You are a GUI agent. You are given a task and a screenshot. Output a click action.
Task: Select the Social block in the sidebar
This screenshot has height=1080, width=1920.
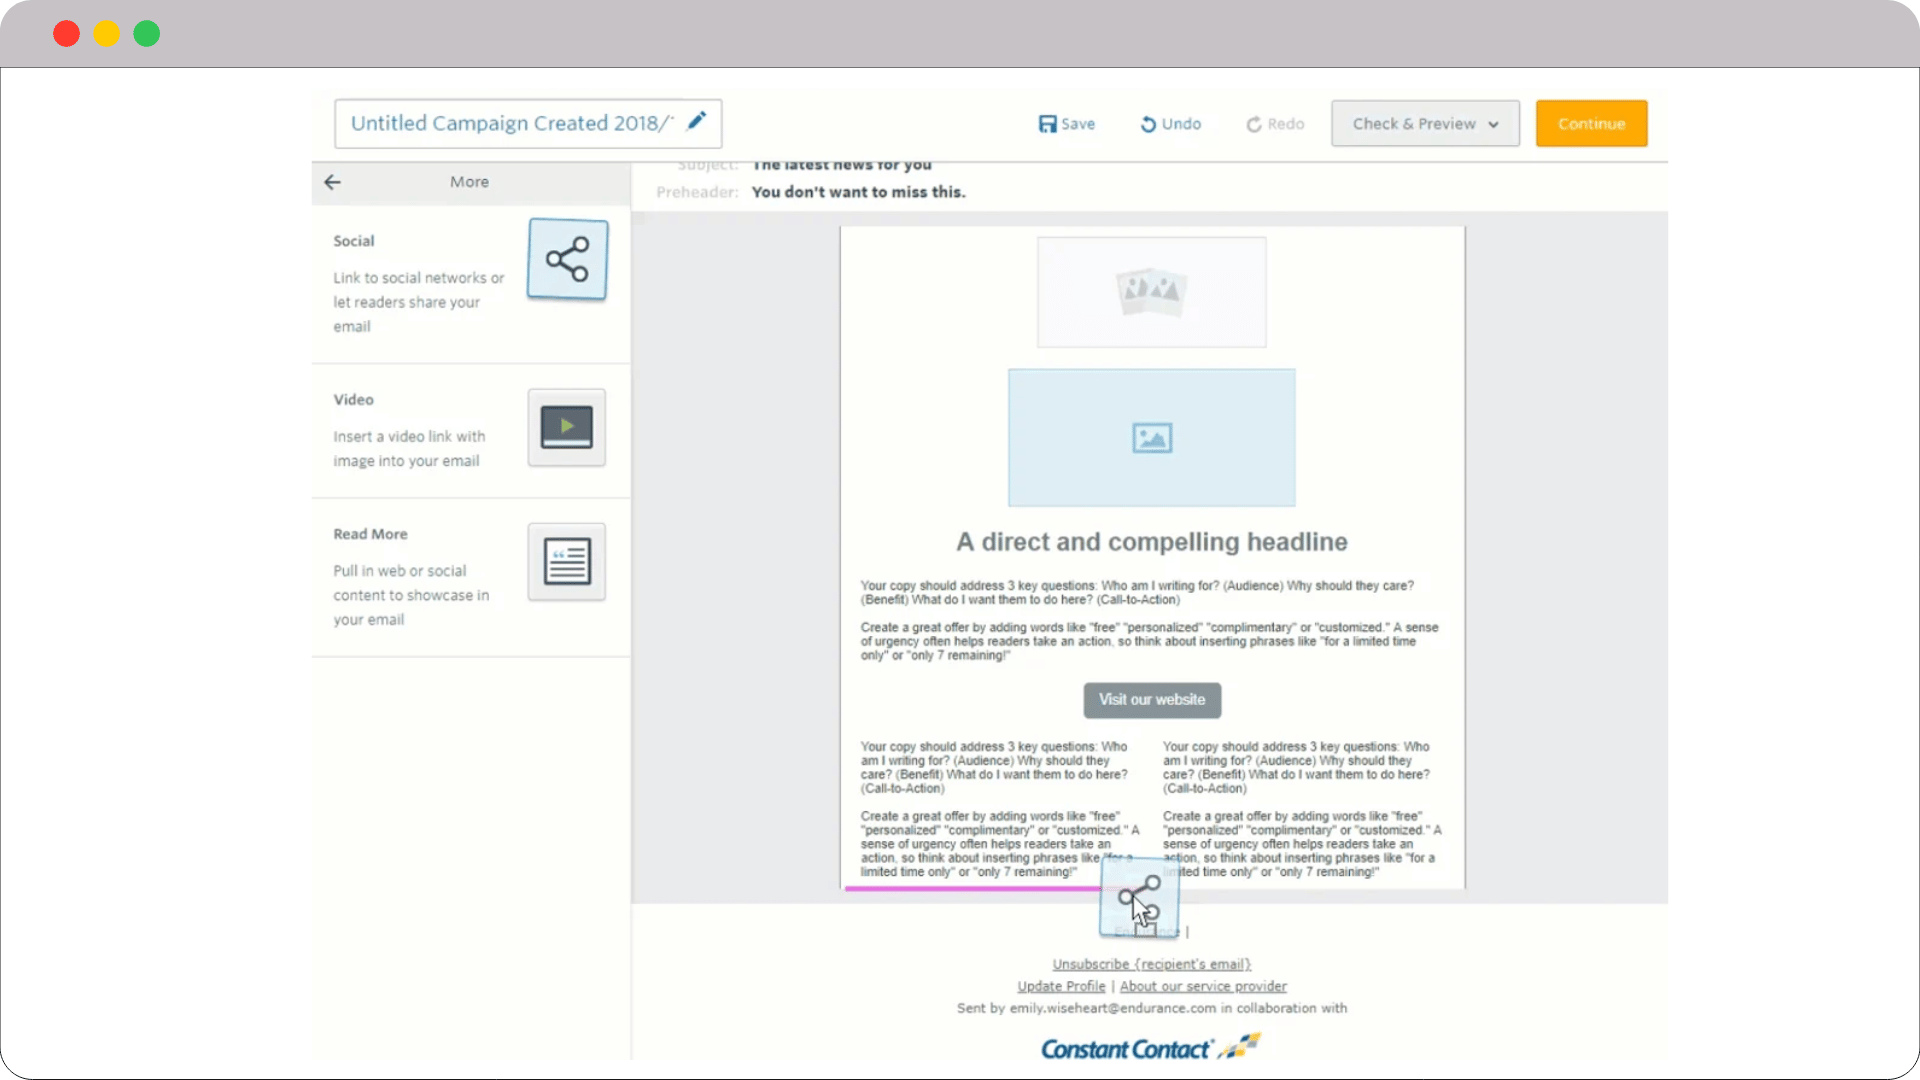566,260
